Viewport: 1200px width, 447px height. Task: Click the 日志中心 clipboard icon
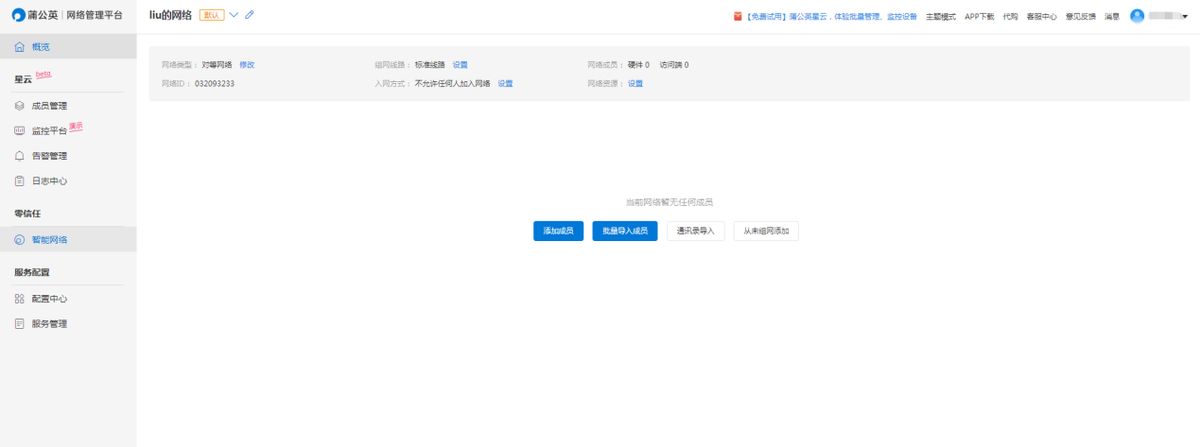(20, 181)
